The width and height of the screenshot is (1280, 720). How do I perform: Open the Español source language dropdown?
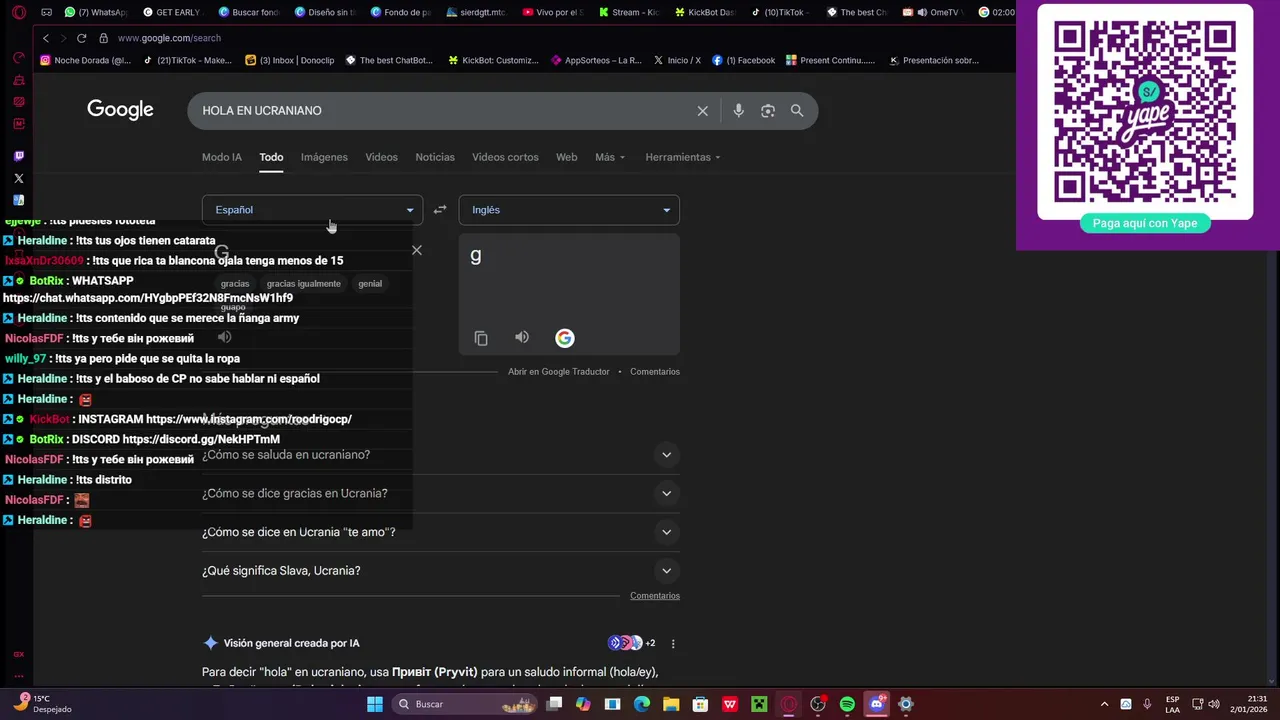click(x=312, y=210)
